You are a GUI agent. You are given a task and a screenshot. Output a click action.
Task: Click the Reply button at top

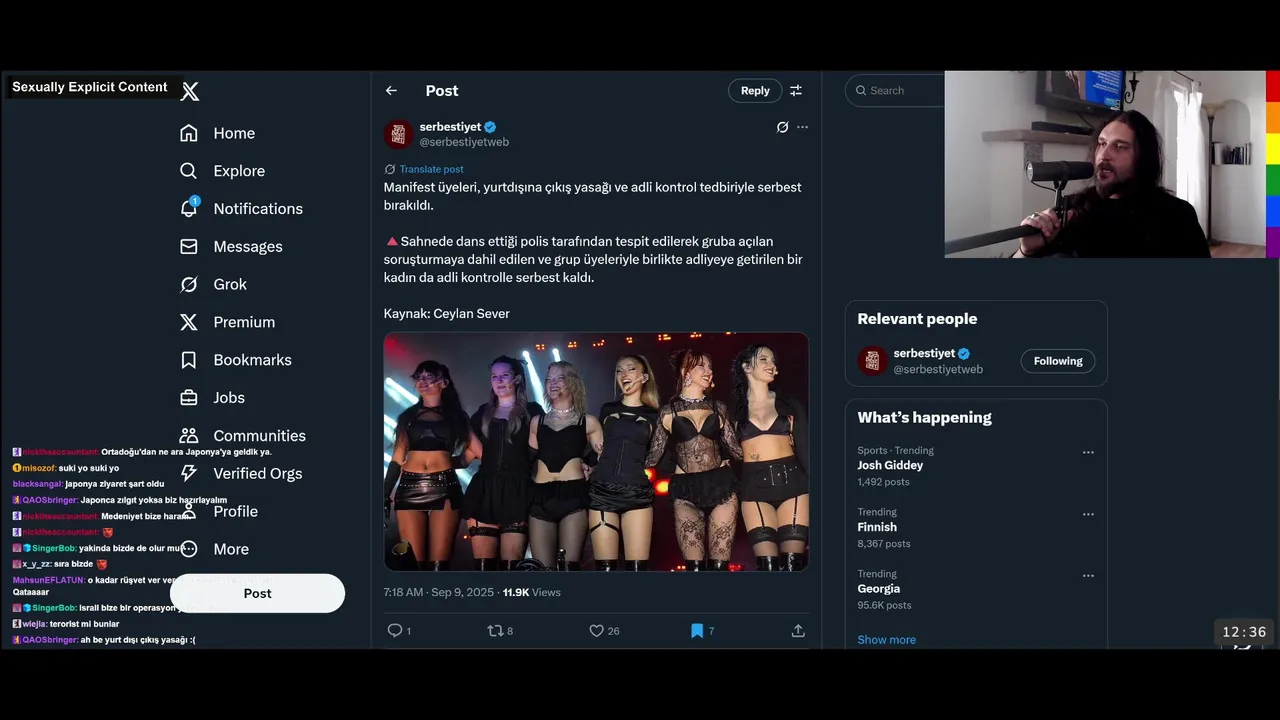coord(755,90)
